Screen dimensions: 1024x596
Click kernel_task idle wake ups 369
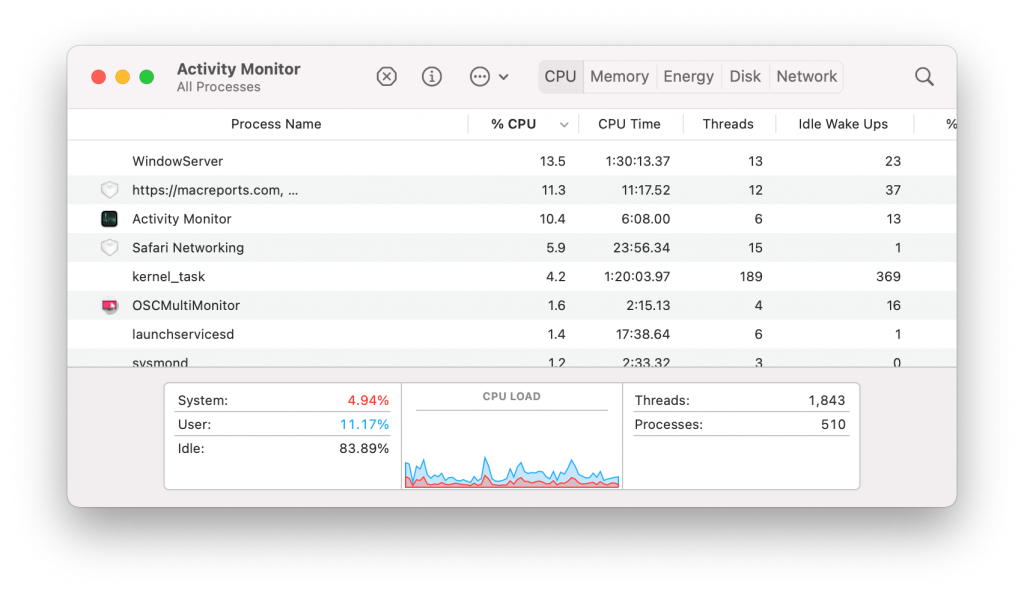pyautogui.click(x=888, y=277)
